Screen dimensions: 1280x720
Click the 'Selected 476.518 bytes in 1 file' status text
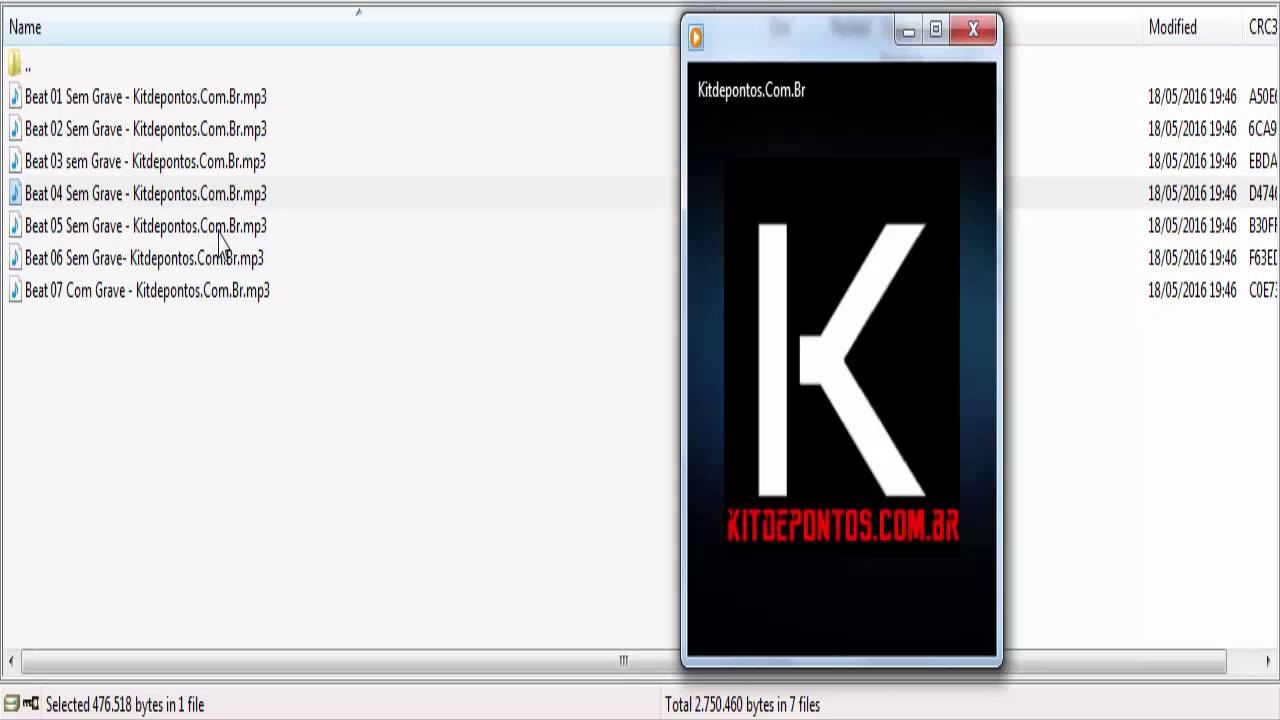pyautogui.click(x=125, y=705)
